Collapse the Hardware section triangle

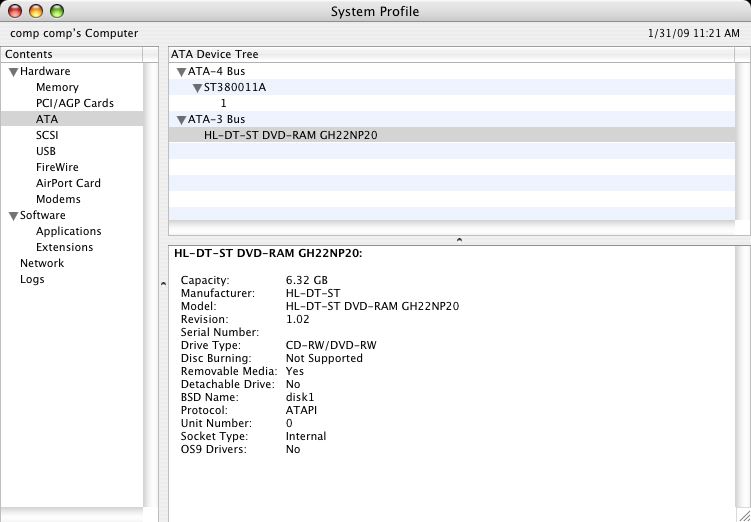coord(13,72)
